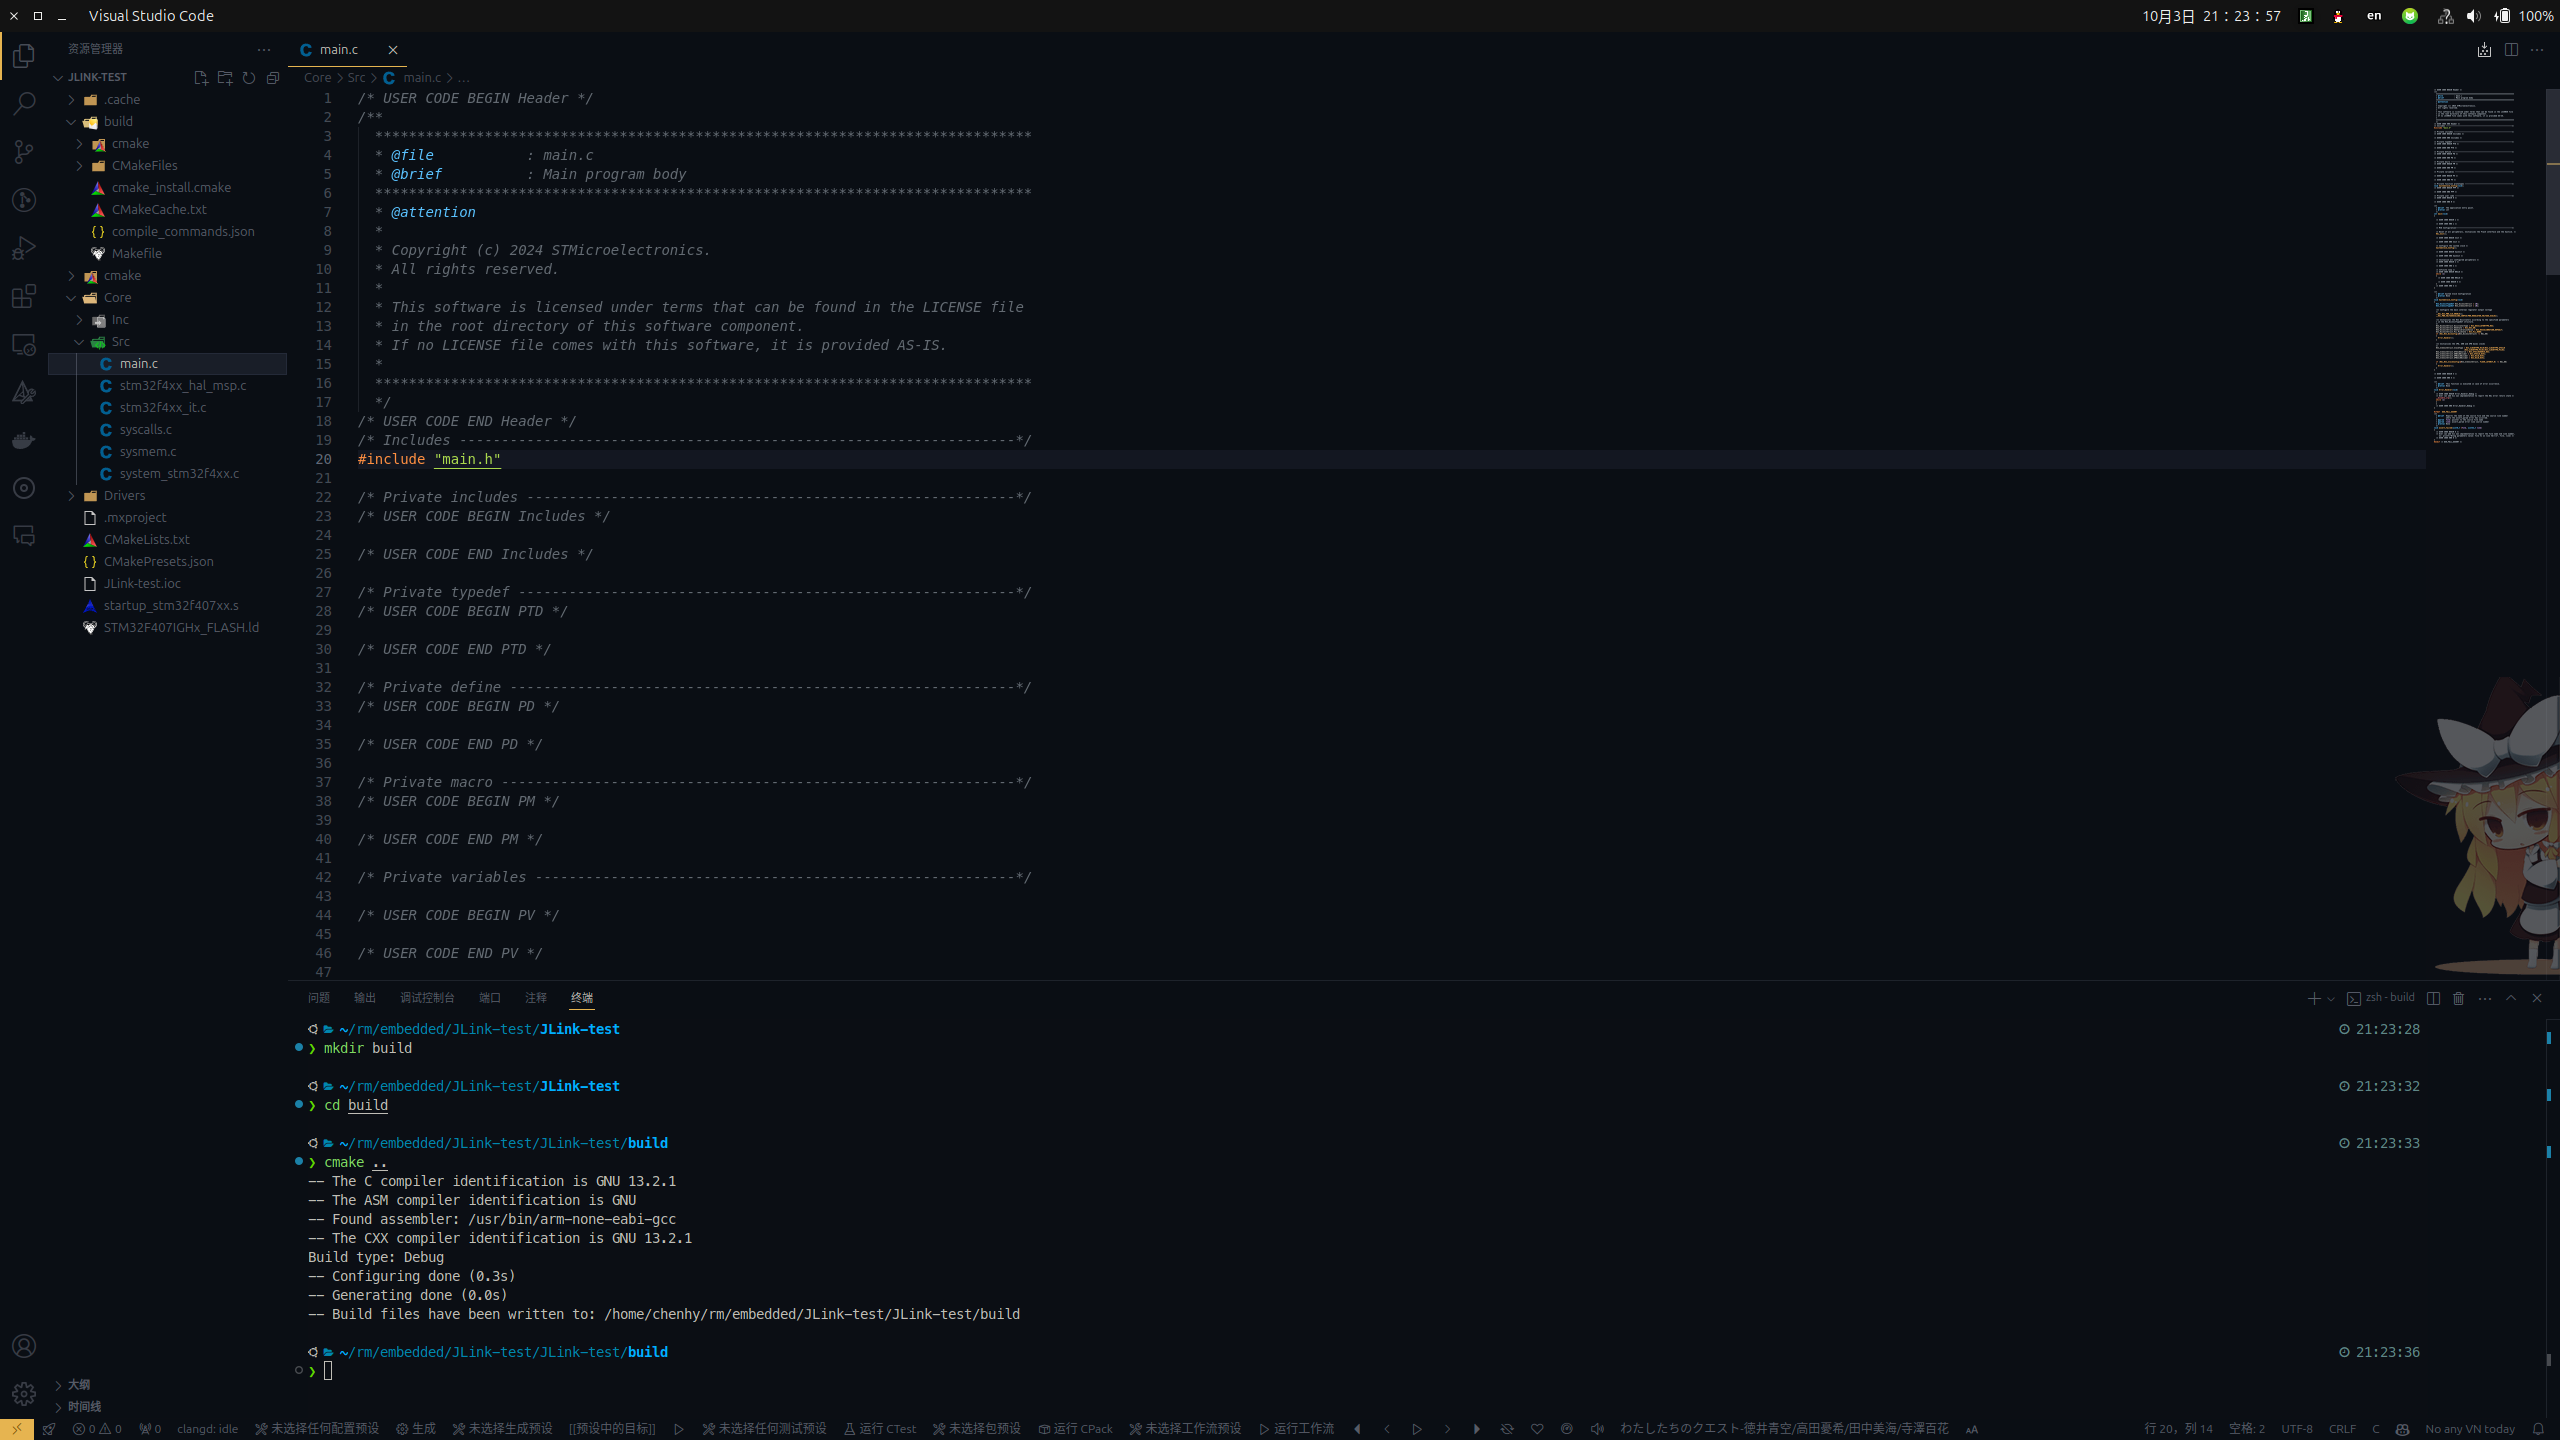This screenshot has width=2560, height=1440.
Task: Open the Source Control view
Action: 24,151
